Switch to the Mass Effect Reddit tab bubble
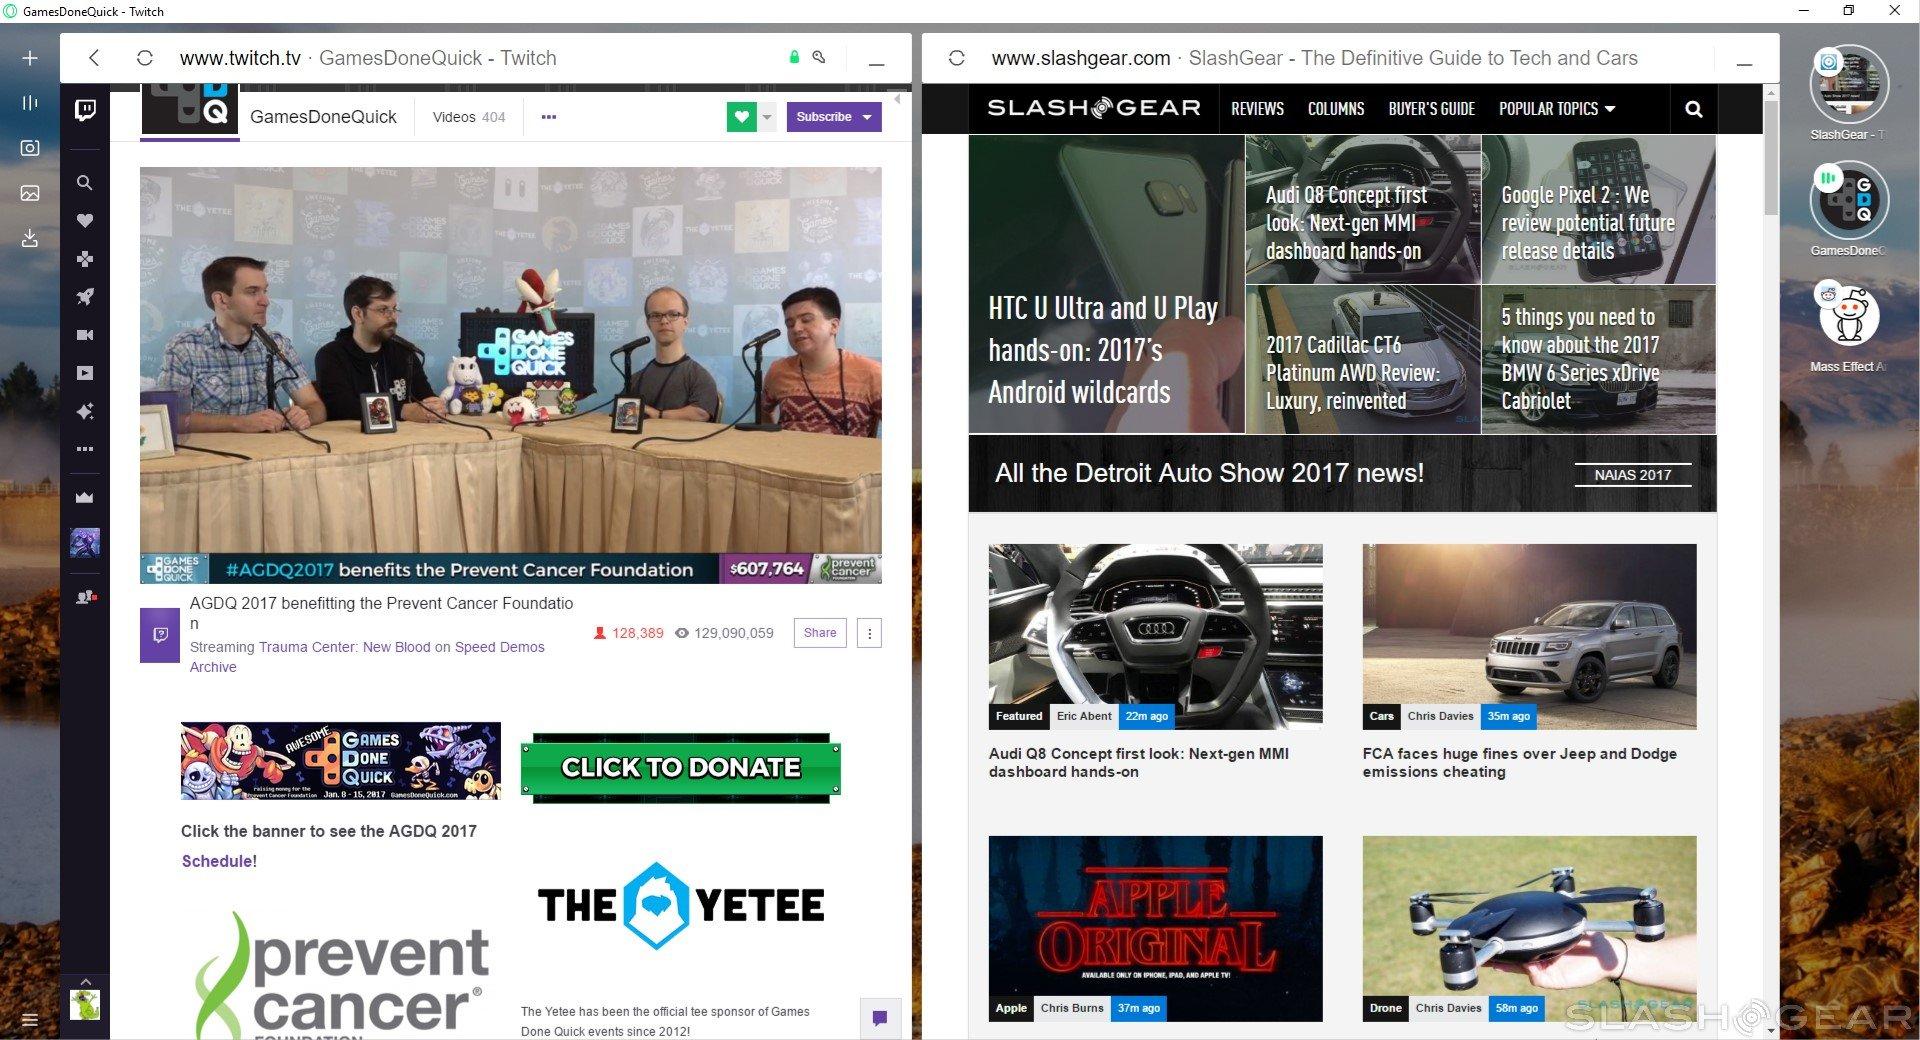Image resolution: width=1920 pixels, height=1040 pixels. tap(1848, 316)
